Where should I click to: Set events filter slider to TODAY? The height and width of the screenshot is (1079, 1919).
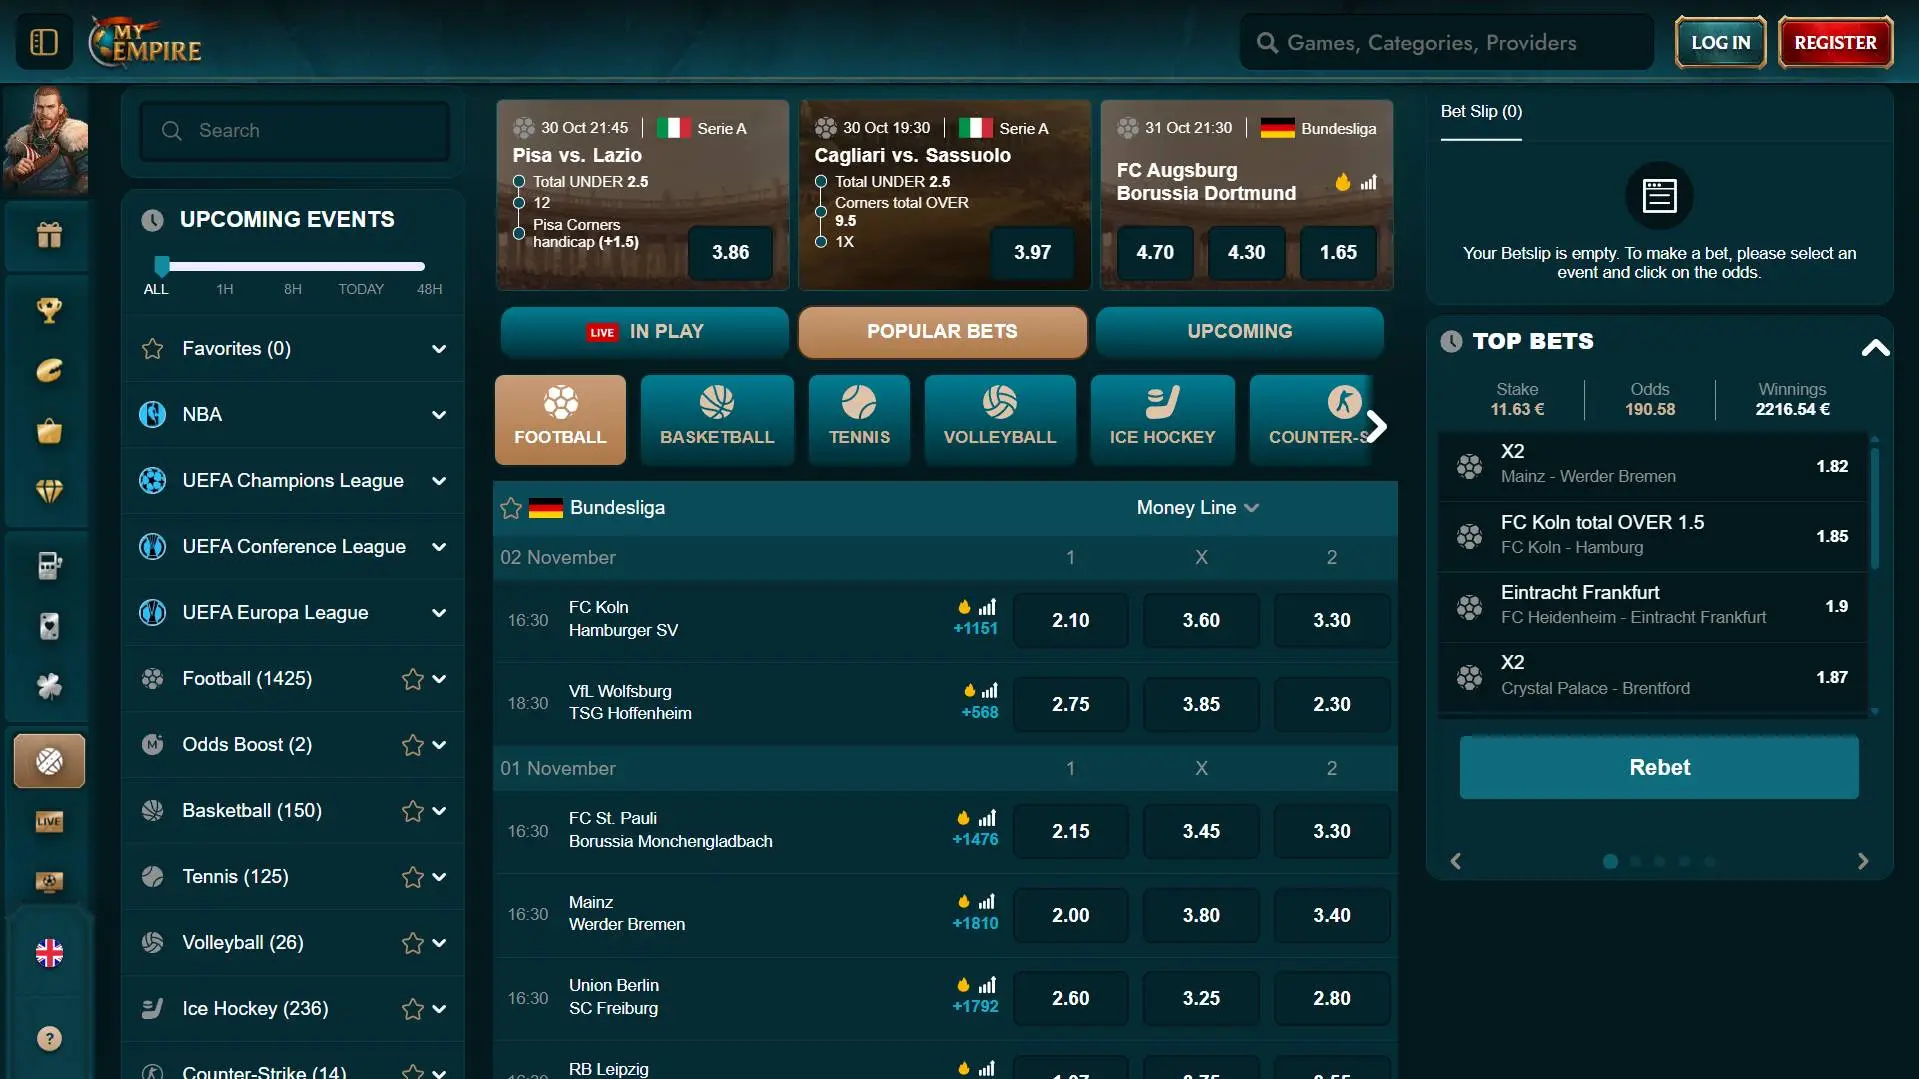tap(360, 266)
